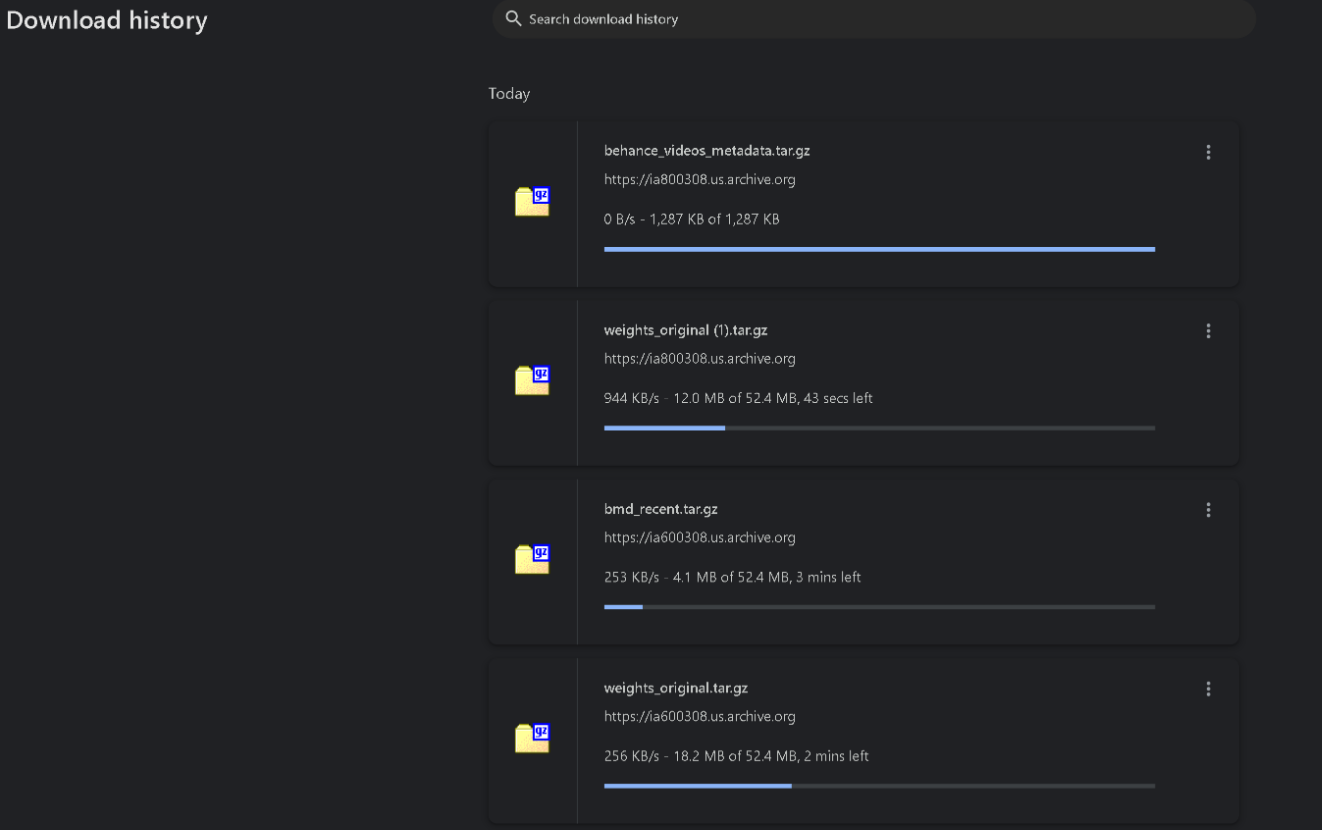
Task: Click the magnifier icon in search bar
Action: click(513, 19)
